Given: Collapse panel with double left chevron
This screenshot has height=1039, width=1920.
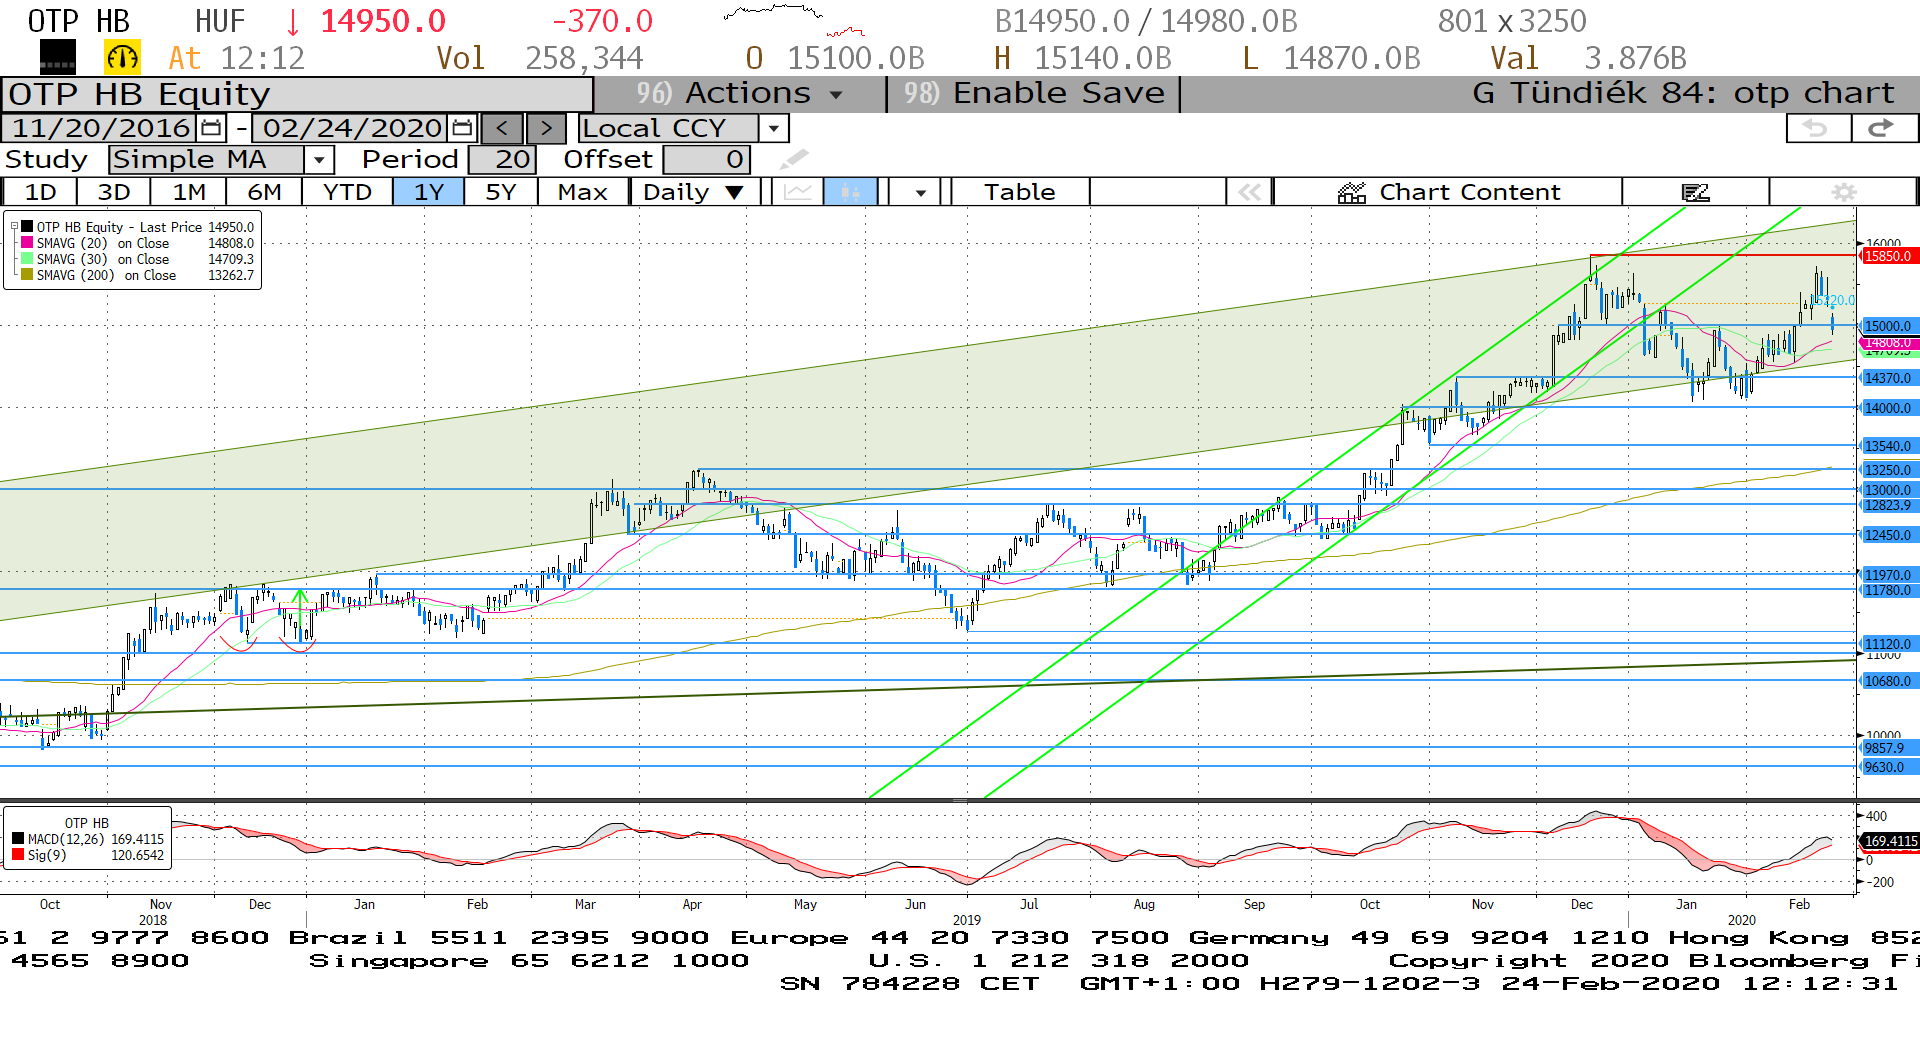Looking at the screenshot, I should coord(1249,192).
